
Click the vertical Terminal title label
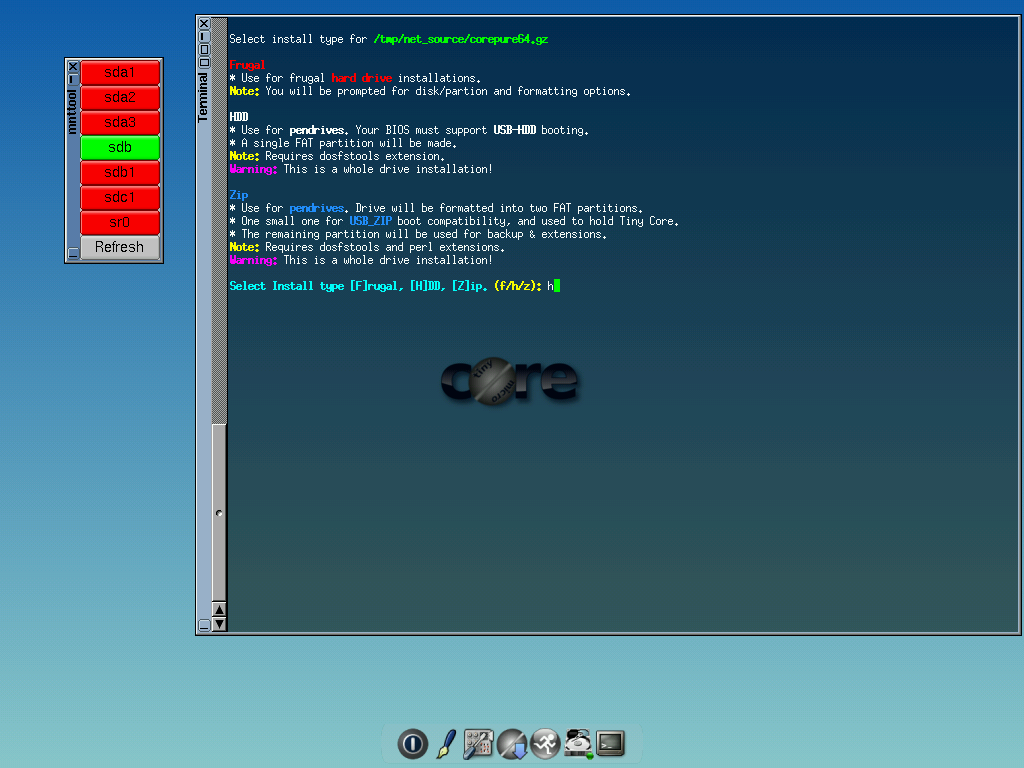(203, 97)
